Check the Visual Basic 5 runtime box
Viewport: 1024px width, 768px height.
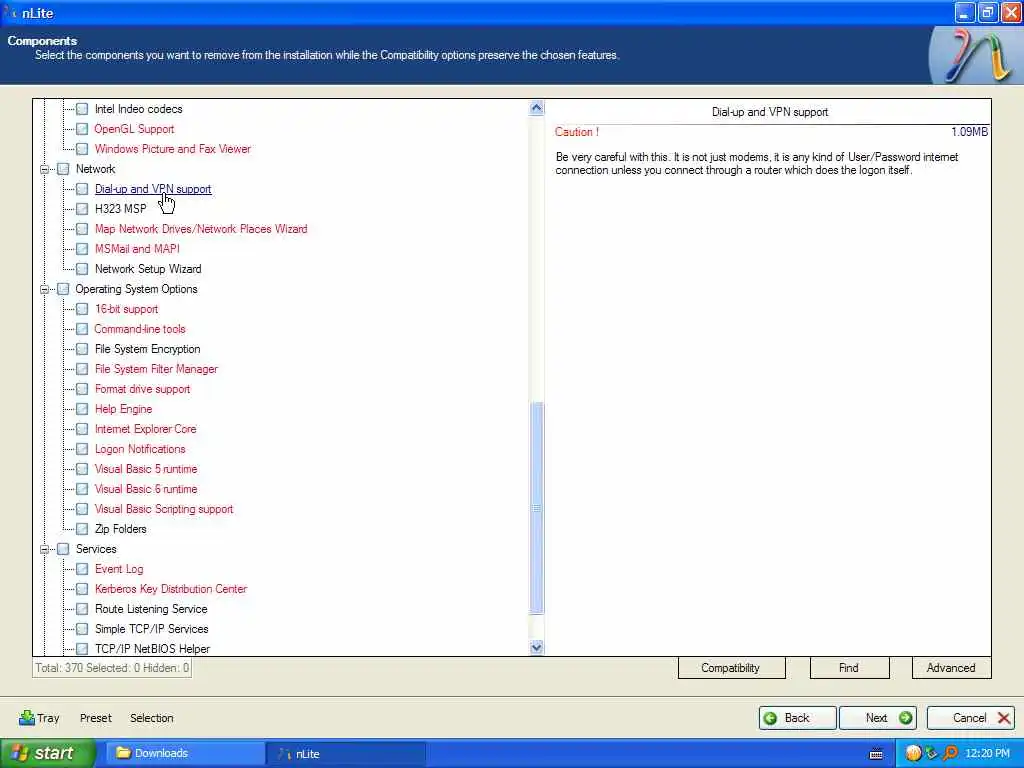[82, 469]
